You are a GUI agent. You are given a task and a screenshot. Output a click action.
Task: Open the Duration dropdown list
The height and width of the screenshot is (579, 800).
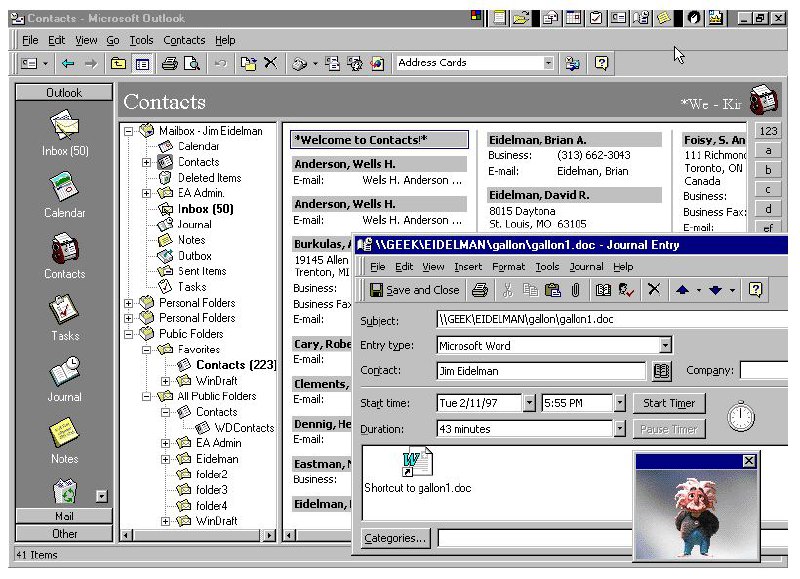pos(620,429)
